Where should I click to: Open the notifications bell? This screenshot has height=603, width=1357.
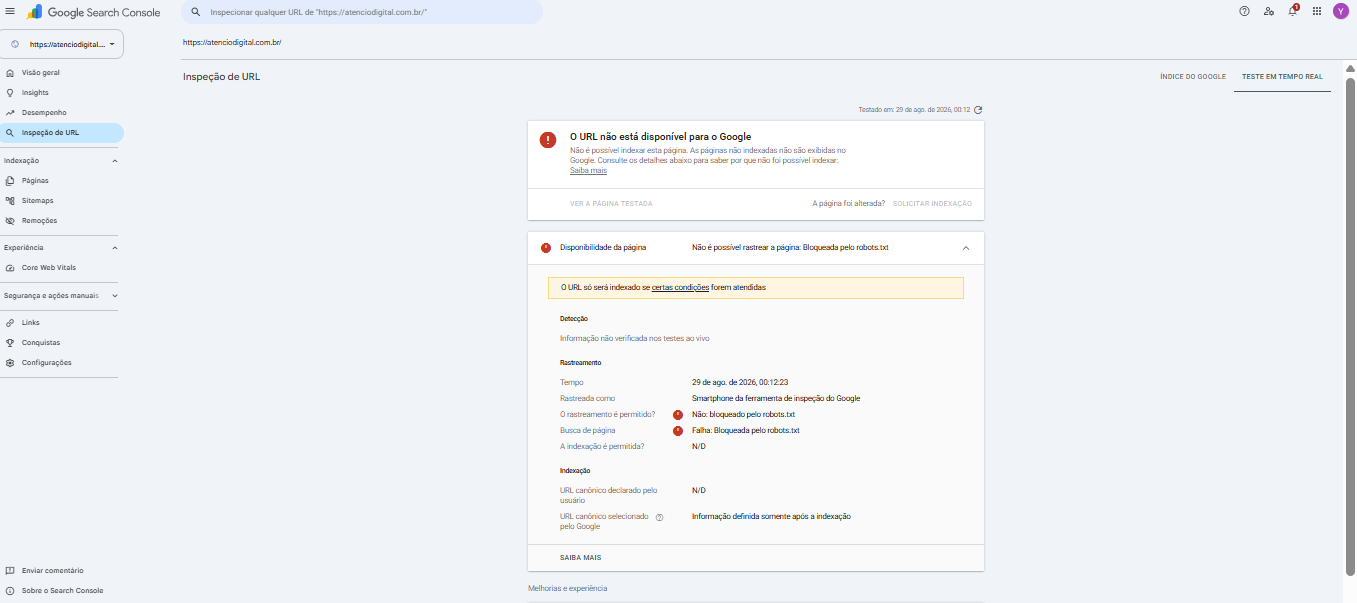(x=1293, y=11)
